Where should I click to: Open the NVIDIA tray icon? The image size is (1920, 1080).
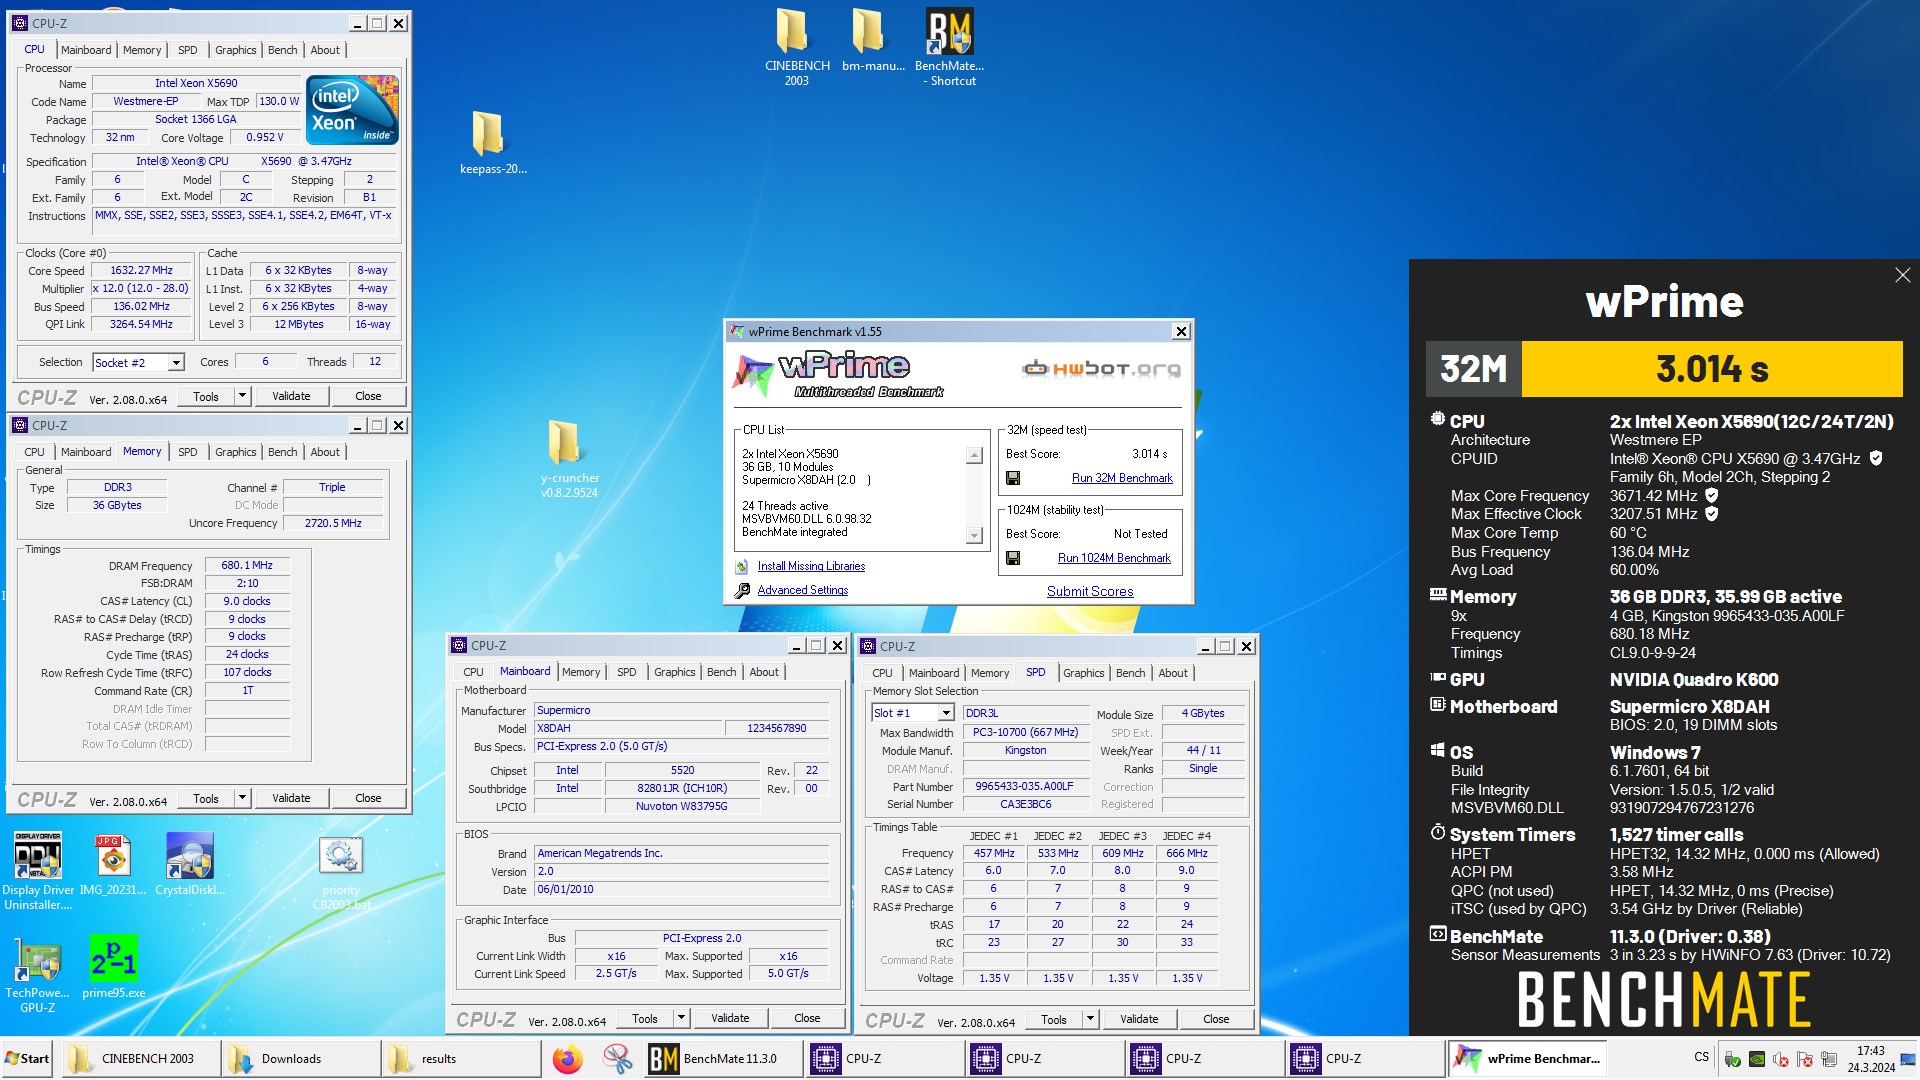[x=1757, y=1059]
